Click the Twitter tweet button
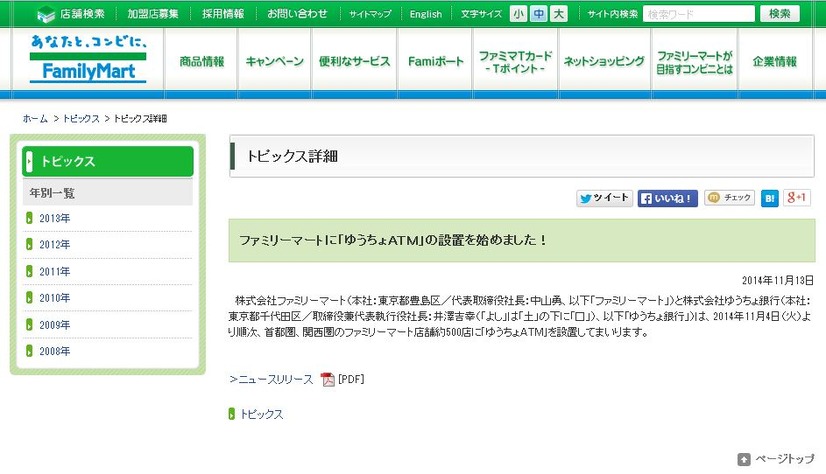Image resolution: width=826 pixels, height=474 pixels. [604, 198]
